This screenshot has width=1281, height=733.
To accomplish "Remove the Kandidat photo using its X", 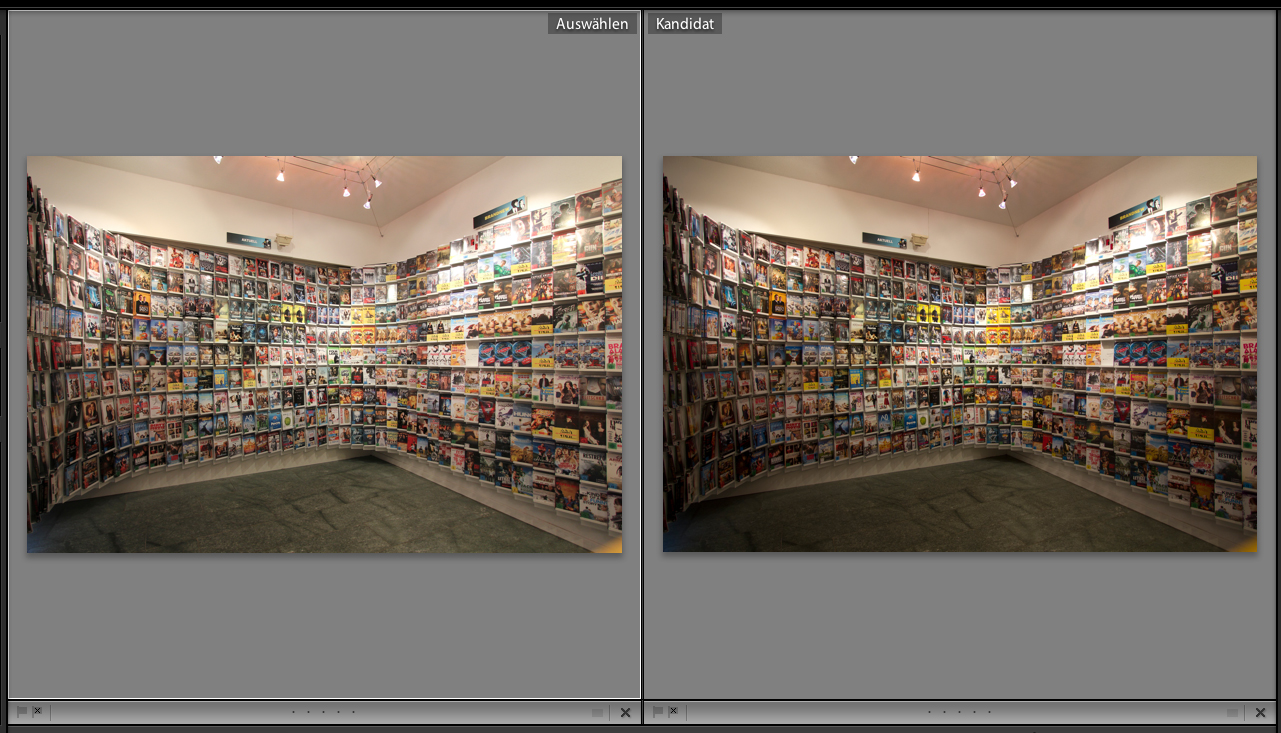I will (1262, 713).
